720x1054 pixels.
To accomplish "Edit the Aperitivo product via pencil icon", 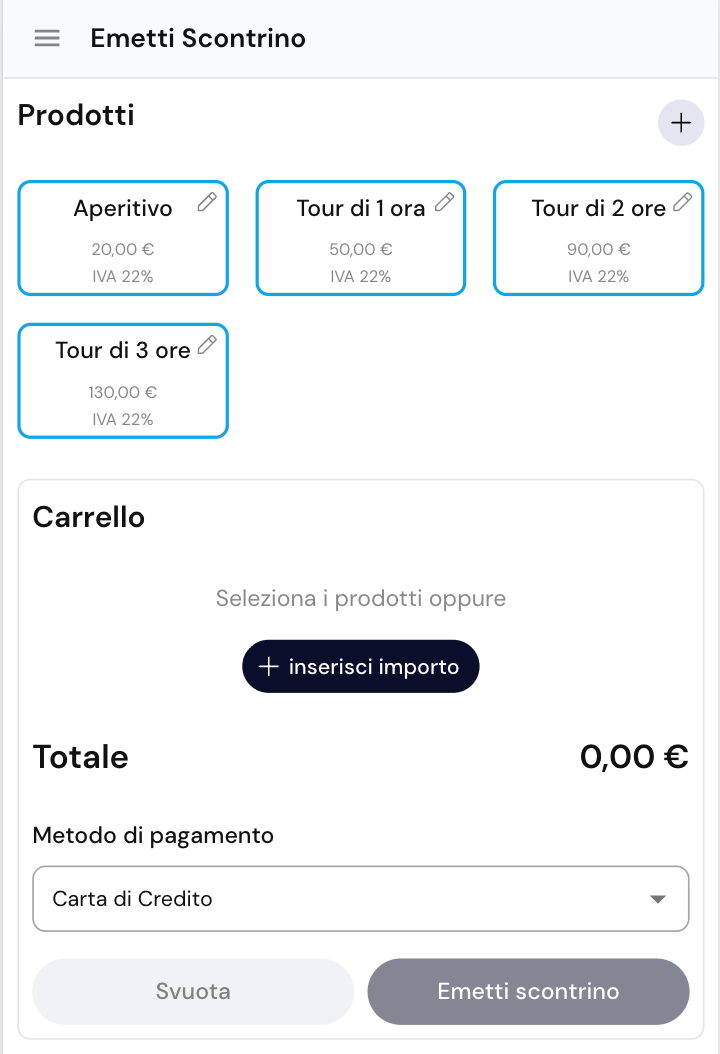I will [x=207, y=202].
